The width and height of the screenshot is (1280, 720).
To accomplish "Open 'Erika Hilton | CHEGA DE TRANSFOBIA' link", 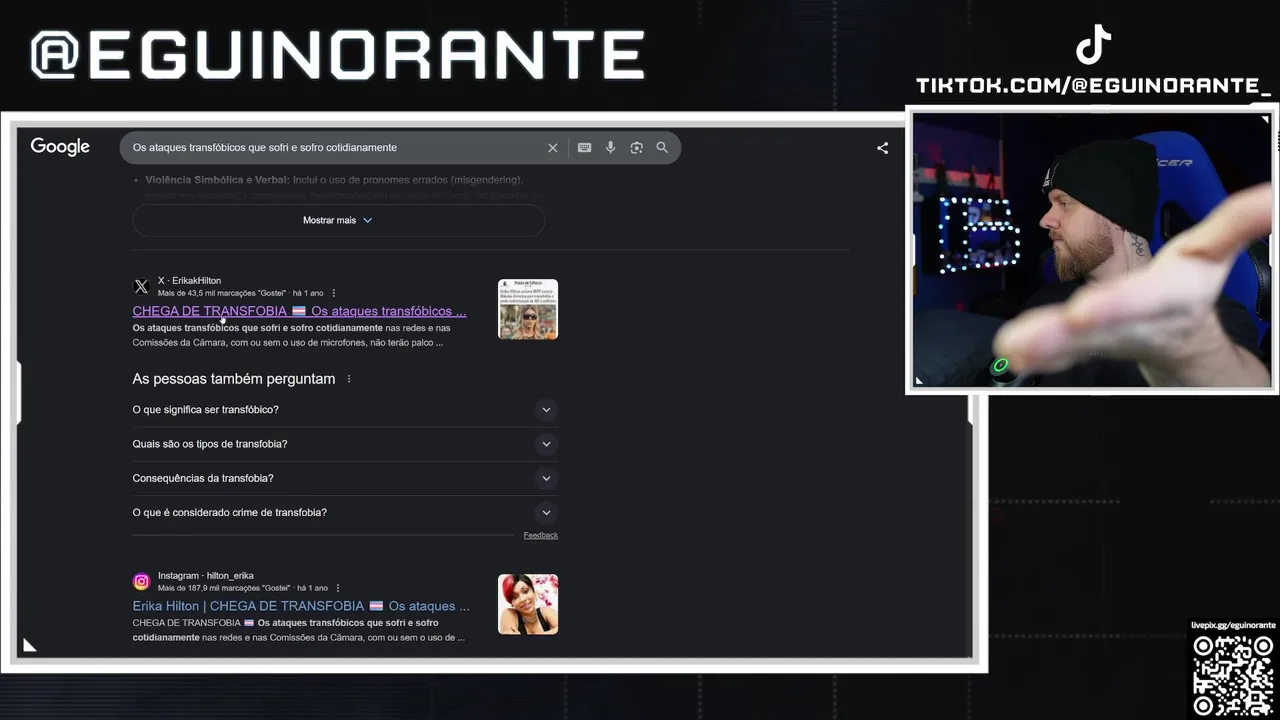I will pyautogui.click(x=301, y=606).
